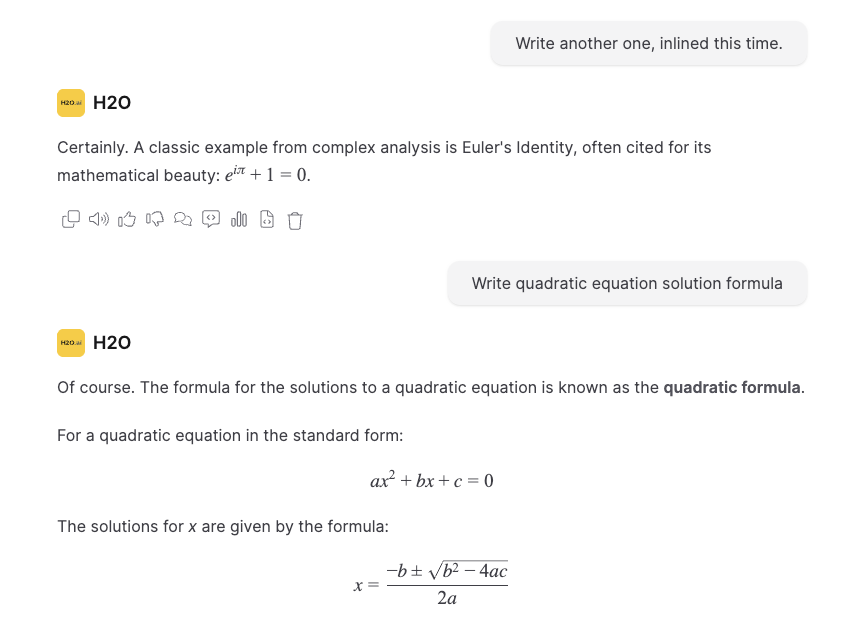Open usage statistics bar chart icon
848x626 pixels.
pos(238,219)
